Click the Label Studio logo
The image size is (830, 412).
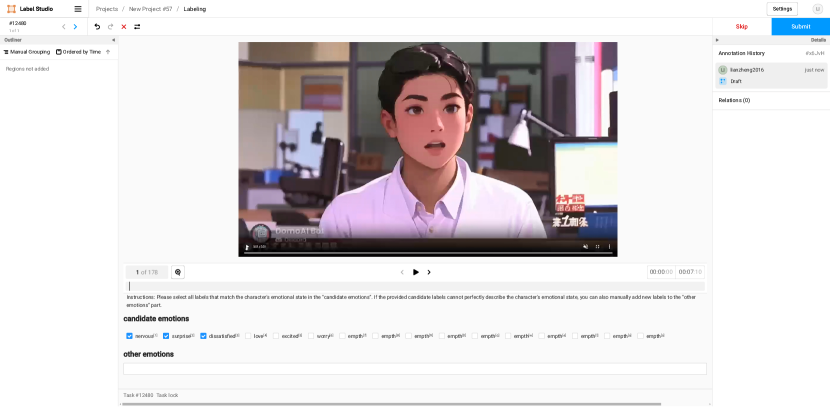(30, 9)
